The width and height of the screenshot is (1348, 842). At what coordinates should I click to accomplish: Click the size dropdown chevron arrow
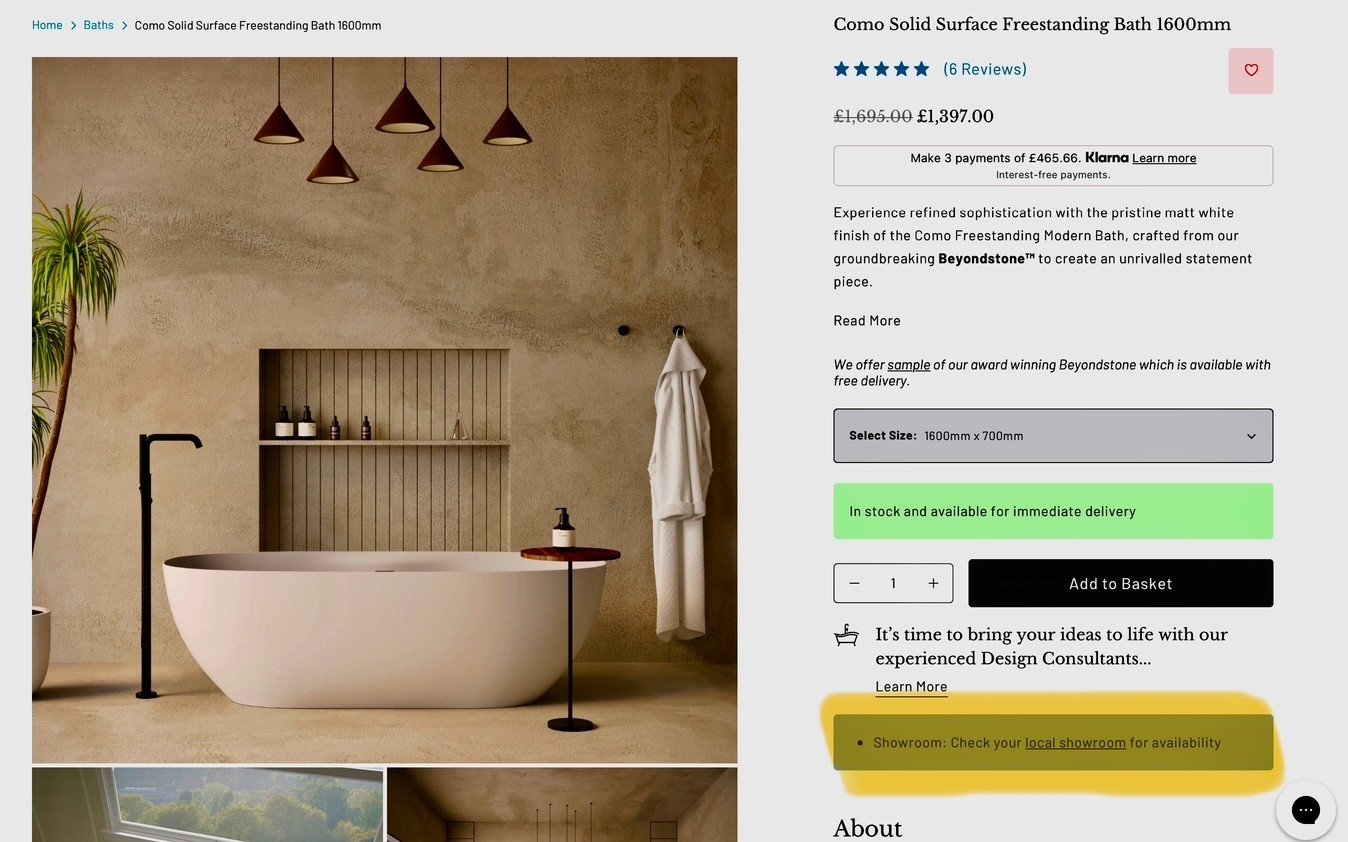point(1251,436)
